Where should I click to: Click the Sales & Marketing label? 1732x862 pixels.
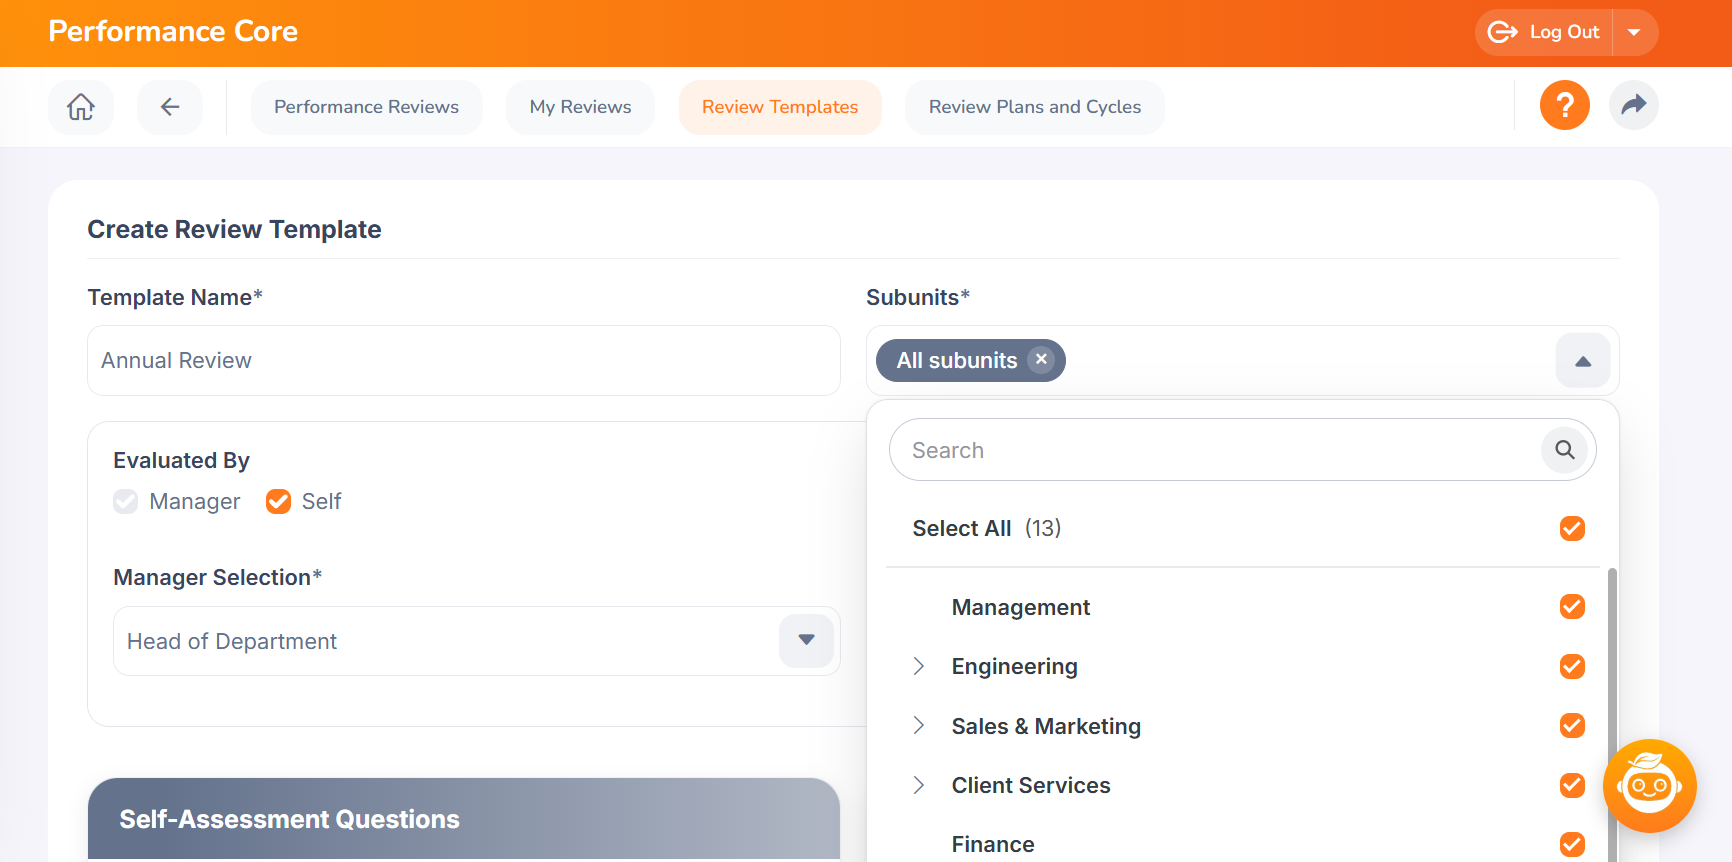coord(1046,726)
